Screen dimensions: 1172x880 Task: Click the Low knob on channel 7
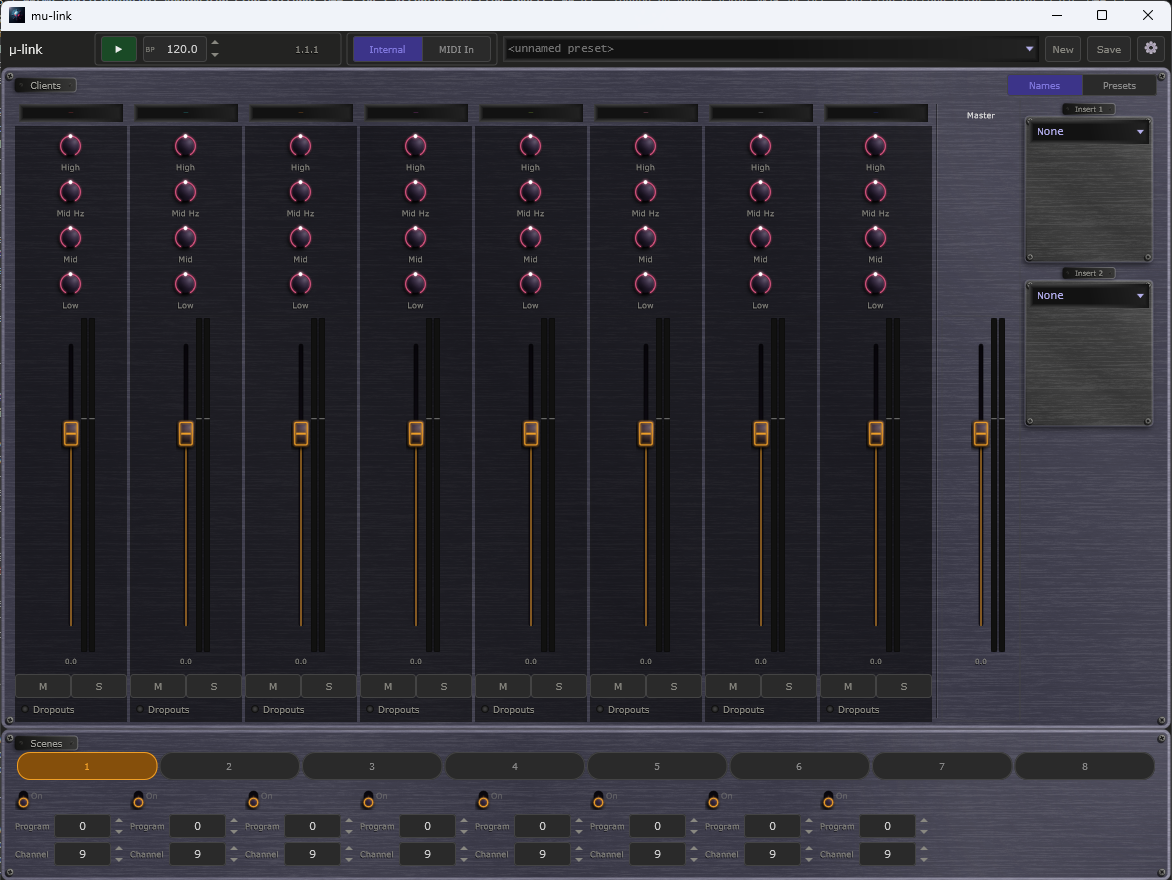coord(761,283)
